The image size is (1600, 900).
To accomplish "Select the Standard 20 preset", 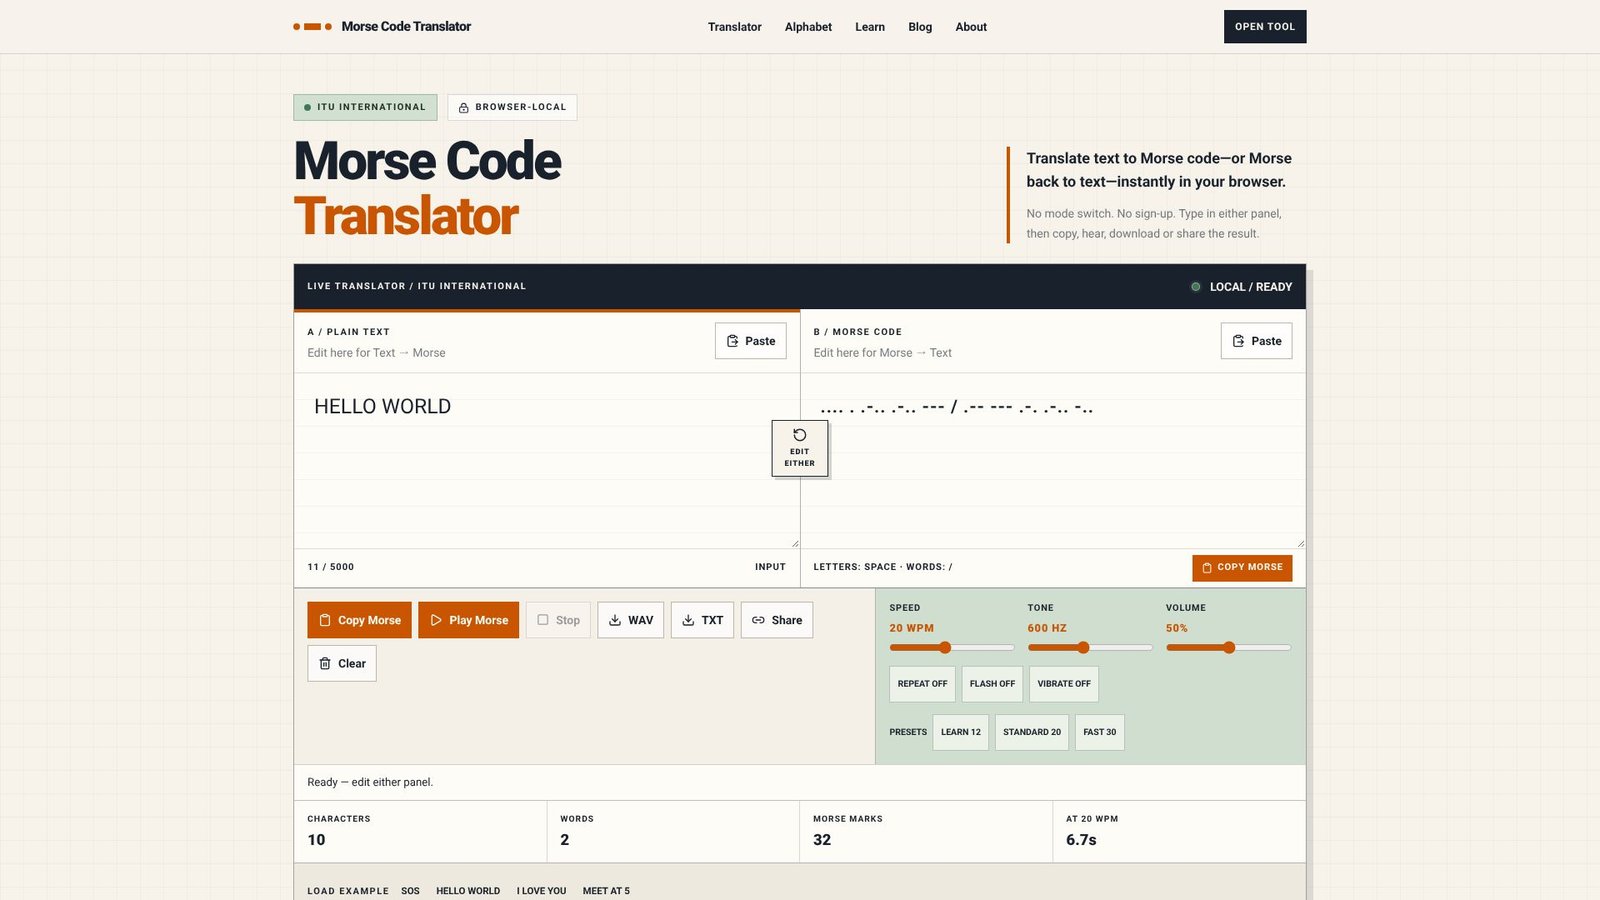I will [x=1032, y=732].
